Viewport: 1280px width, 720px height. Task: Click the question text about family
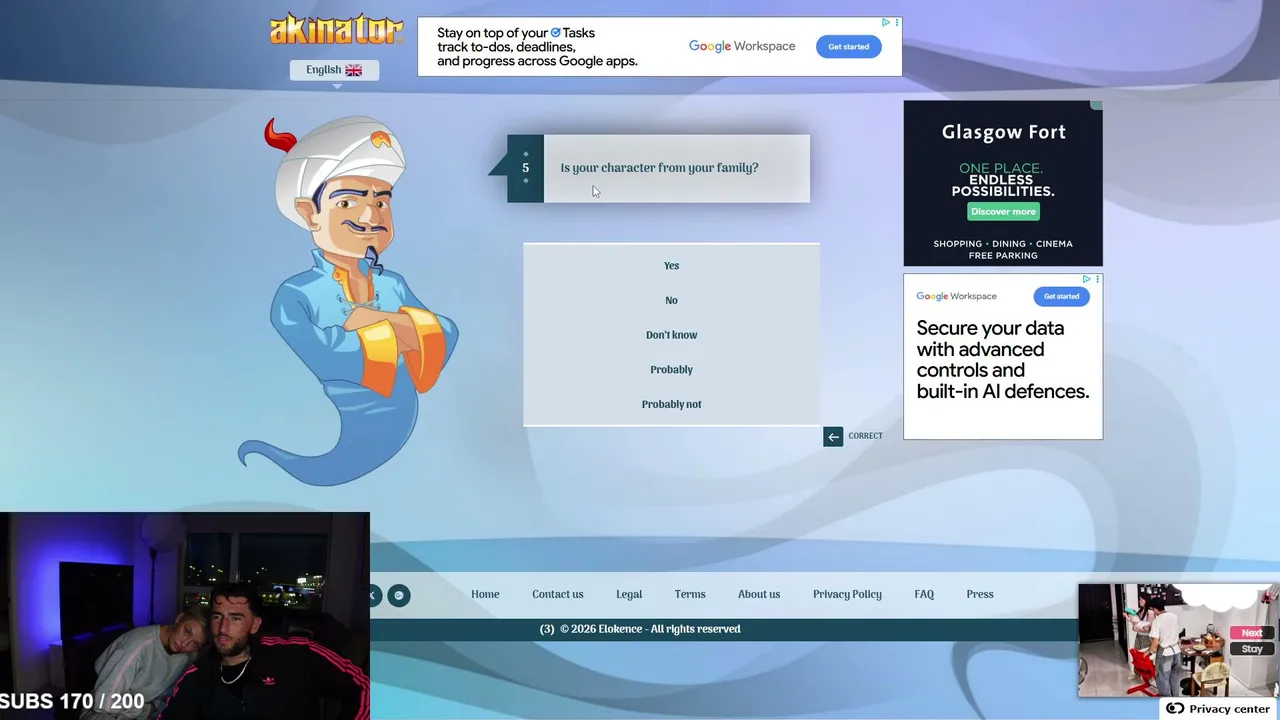point(659,168)
